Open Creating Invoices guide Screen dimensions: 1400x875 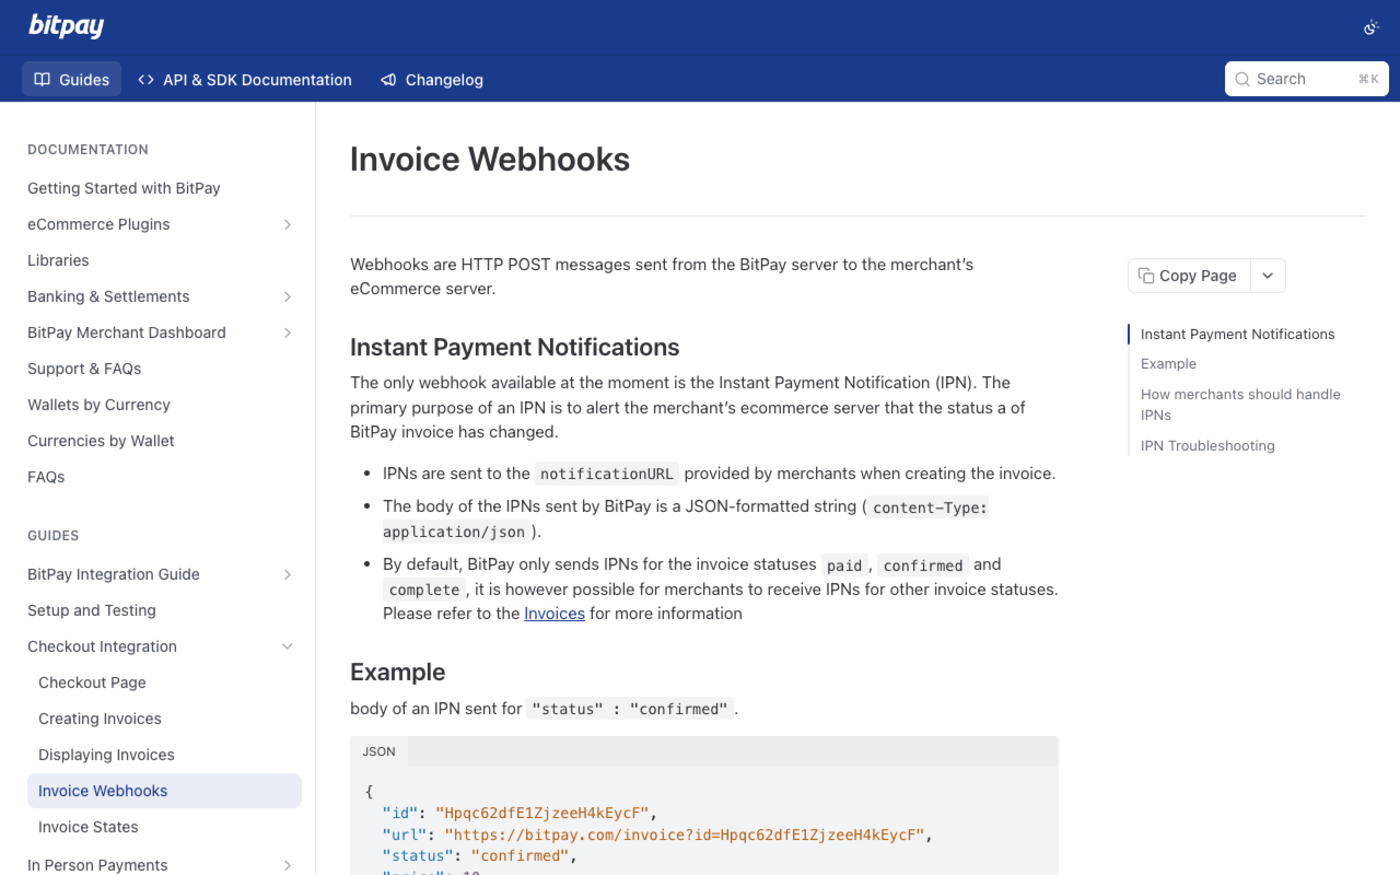100,719
